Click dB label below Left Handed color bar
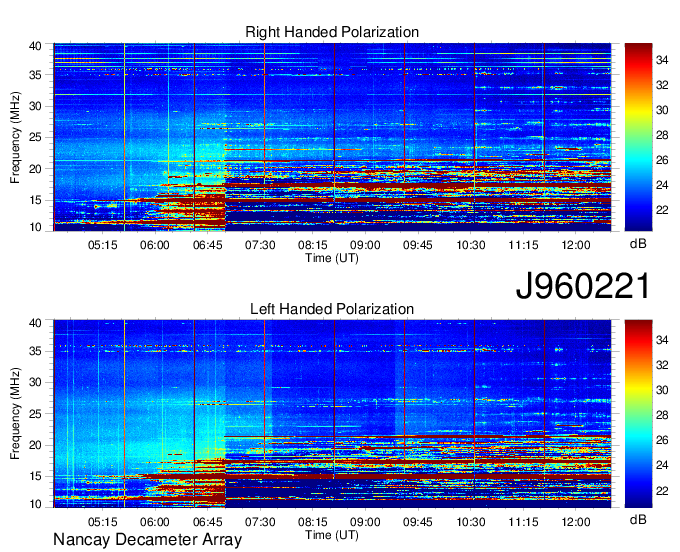The height and width of the screenshot is (552, 680). click(x=638, y=519)
